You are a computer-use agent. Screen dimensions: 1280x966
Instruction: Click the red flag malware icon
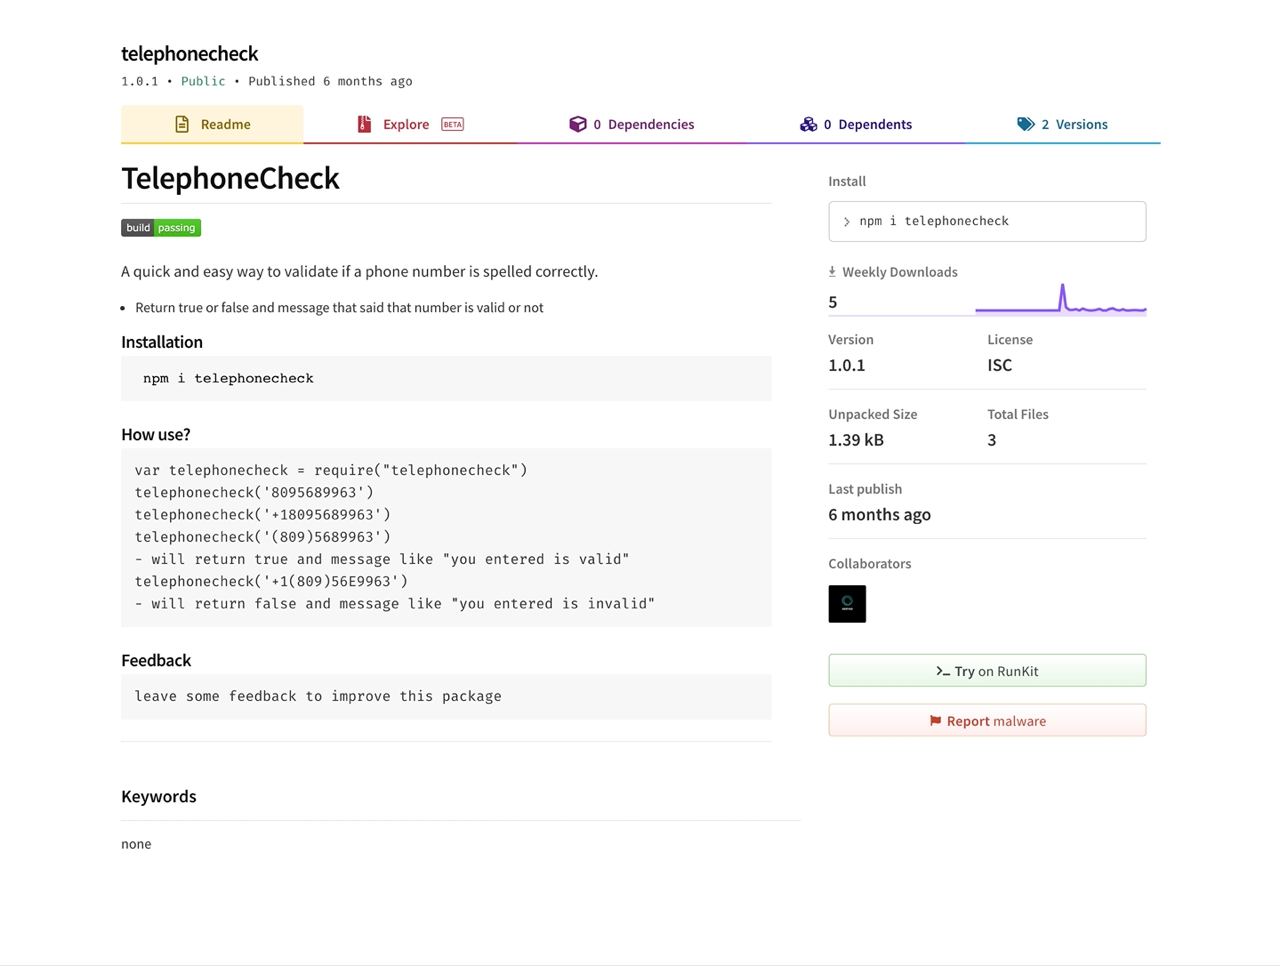click(x=935, y=721)
